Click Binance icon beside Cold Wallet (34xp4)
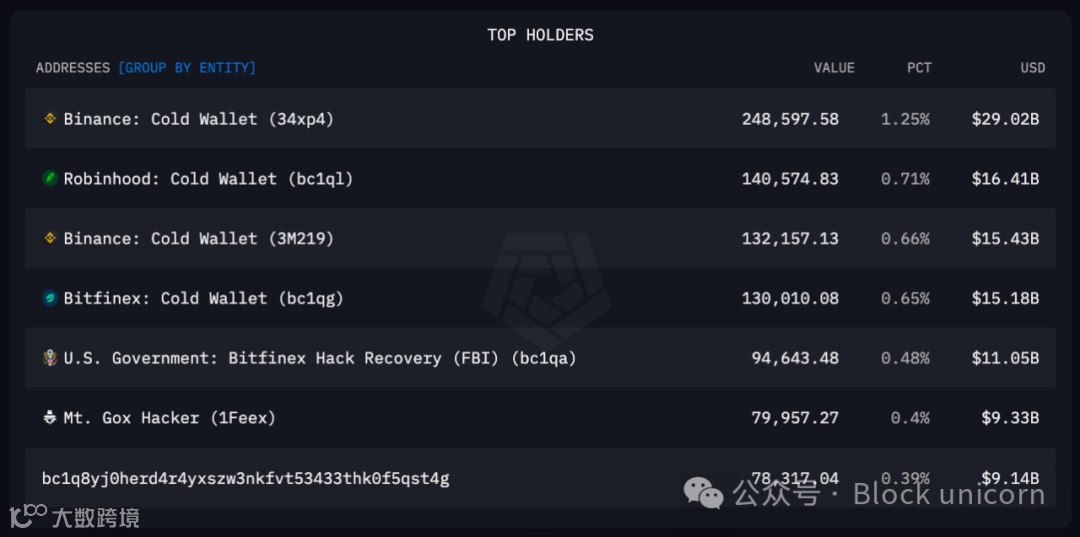The height and width of the screenshot is (537, 1080). coord(50,119)
